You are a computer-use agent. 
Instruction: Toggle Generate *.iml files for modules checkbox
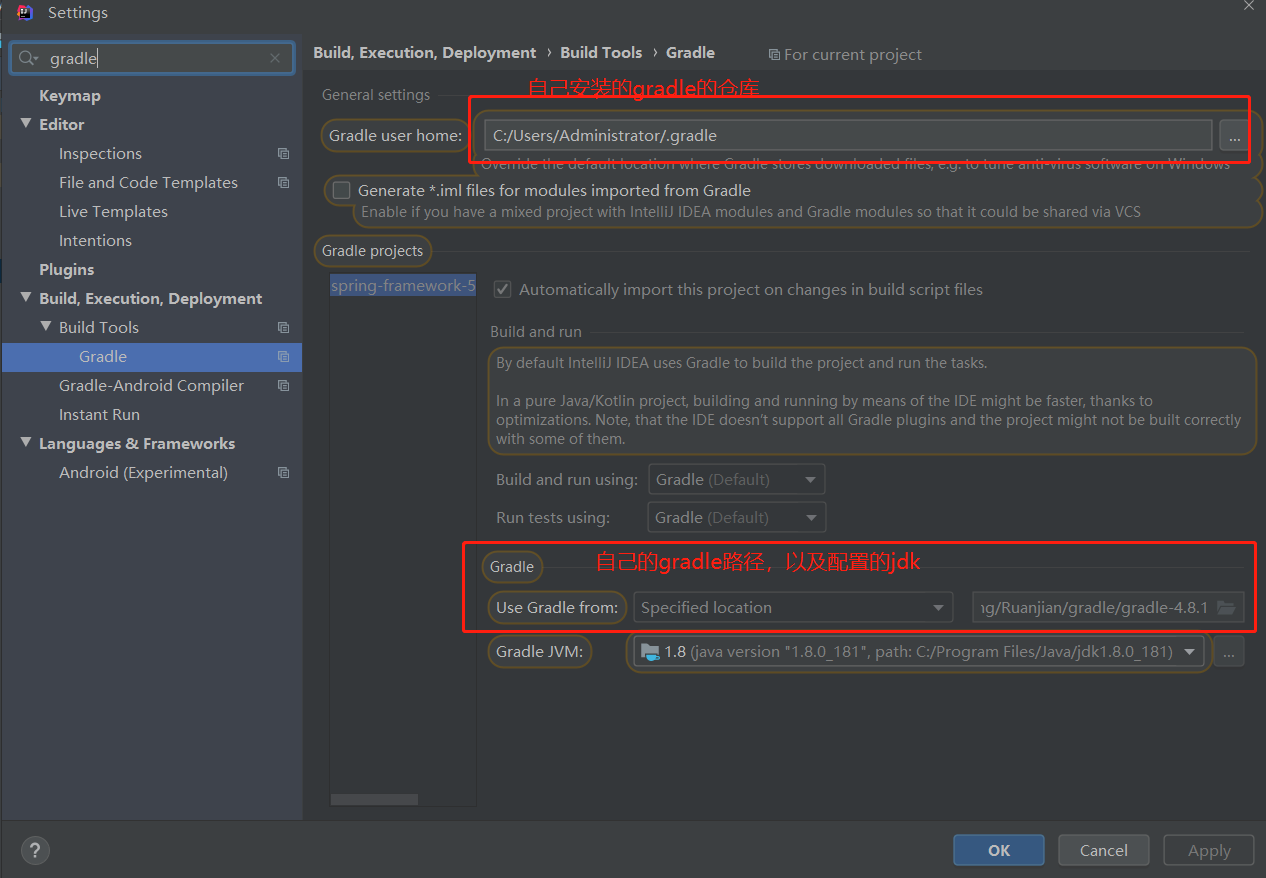pyautogui.click(x=342, y=190)
